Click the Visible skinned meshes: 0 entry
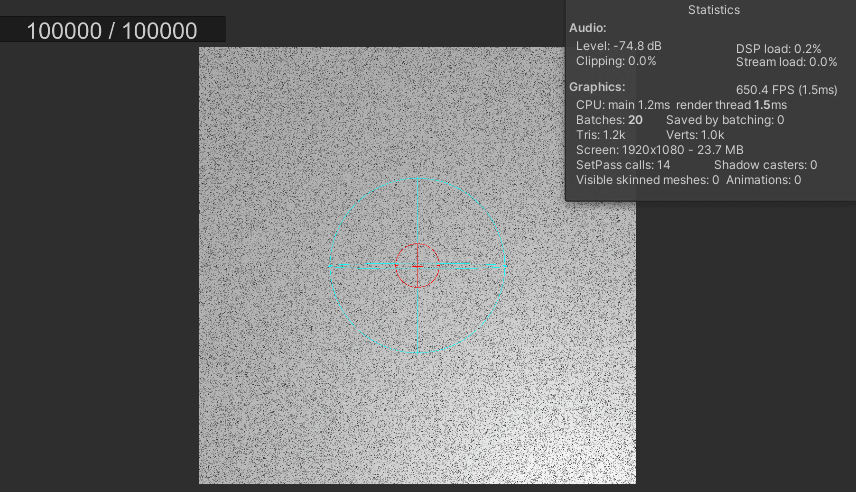 647,180
